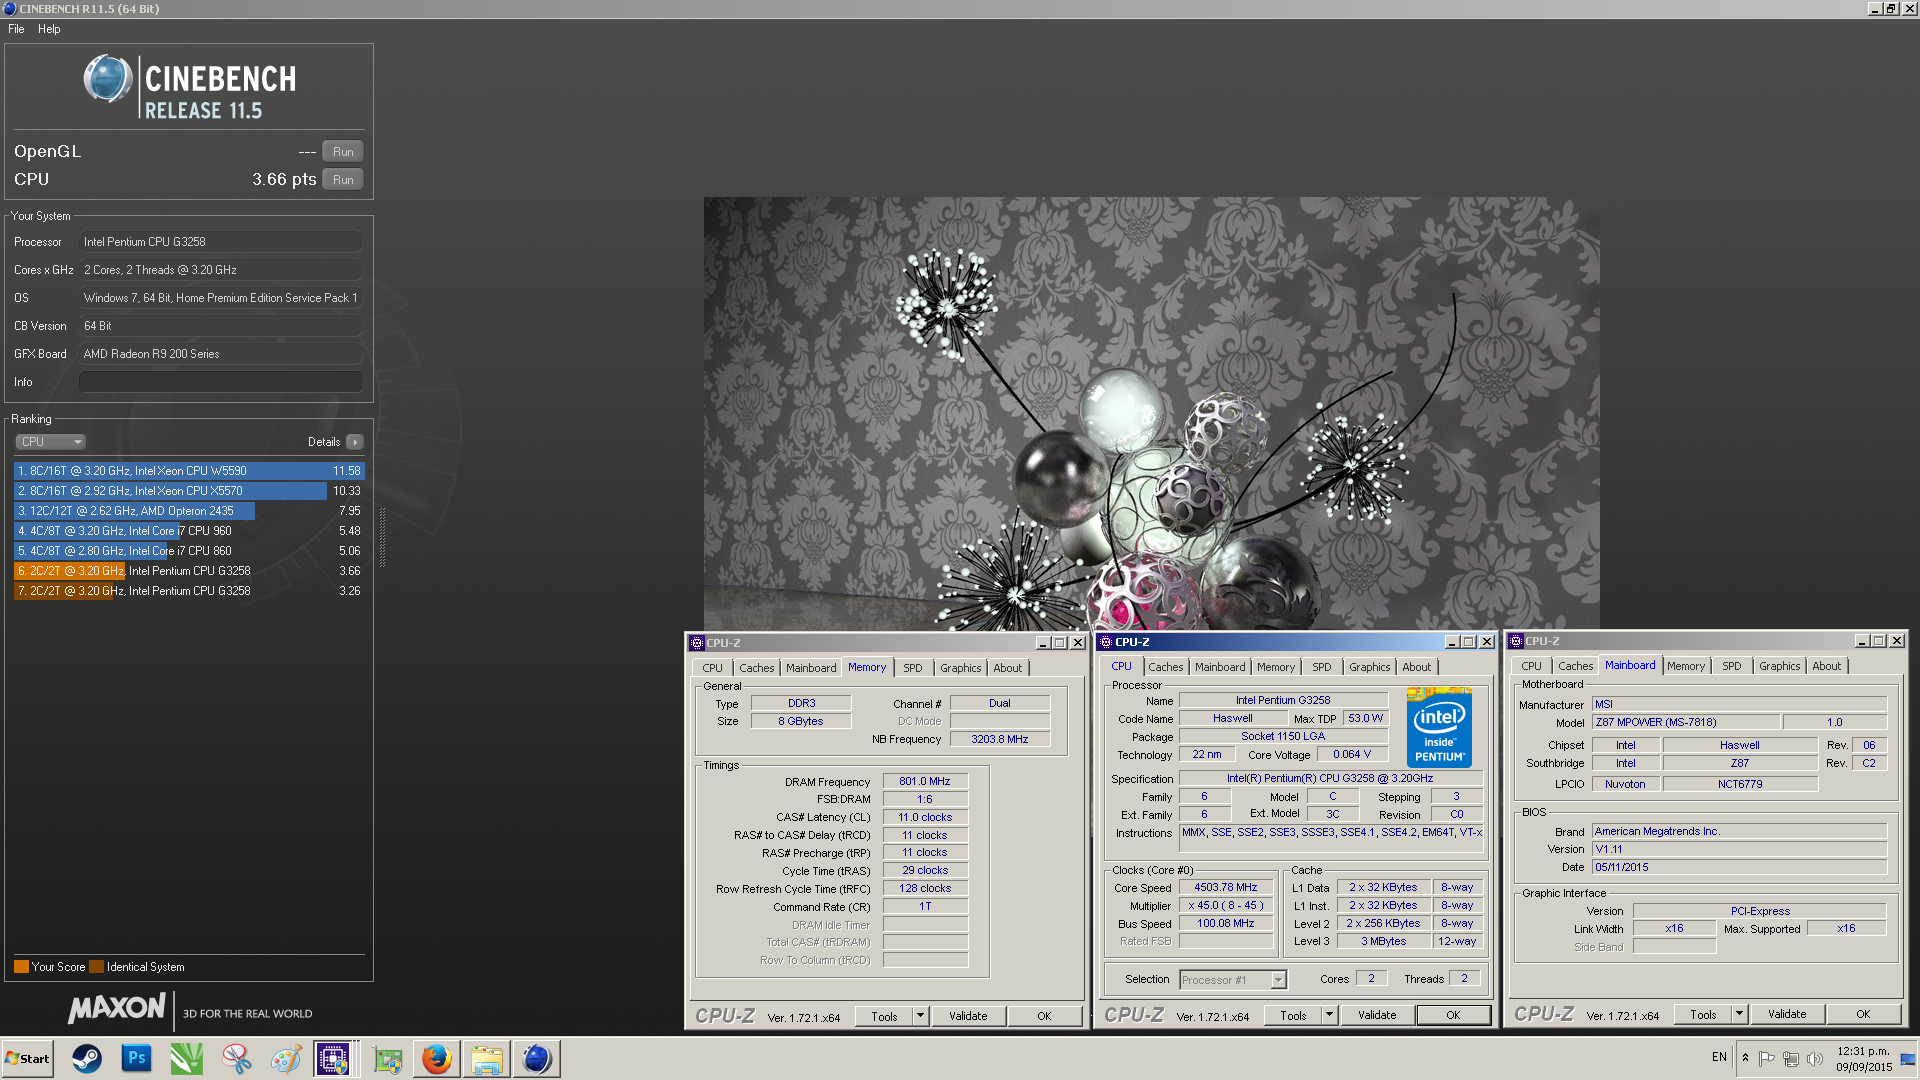Select the CPU-Z taskbar icon
This screenshot has height=1080, width=1920.
[x=333, y=1058]
